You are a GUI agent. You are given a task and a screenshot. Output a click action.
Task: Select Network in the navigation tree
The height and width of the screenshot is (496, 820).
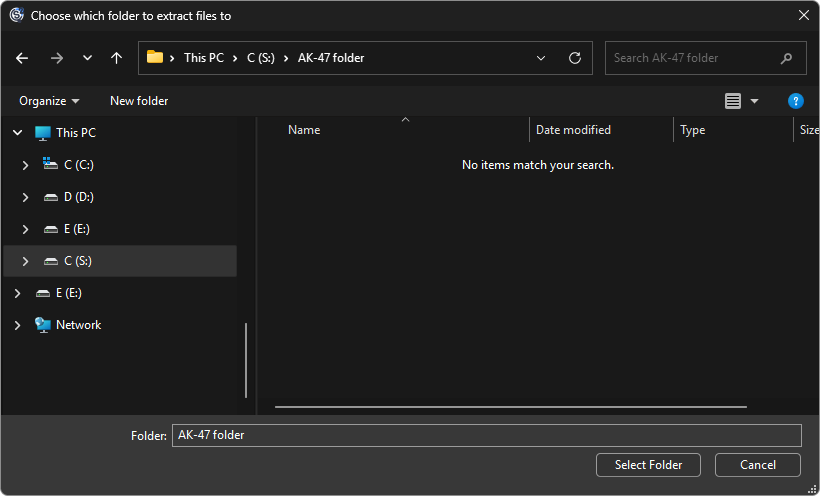coord(78,325)
